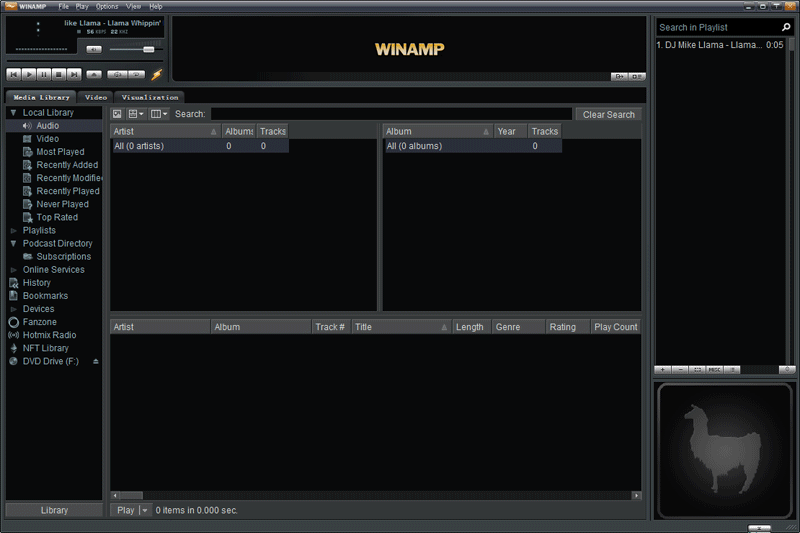Click the orange lightning bolt icon

[157, 74]
